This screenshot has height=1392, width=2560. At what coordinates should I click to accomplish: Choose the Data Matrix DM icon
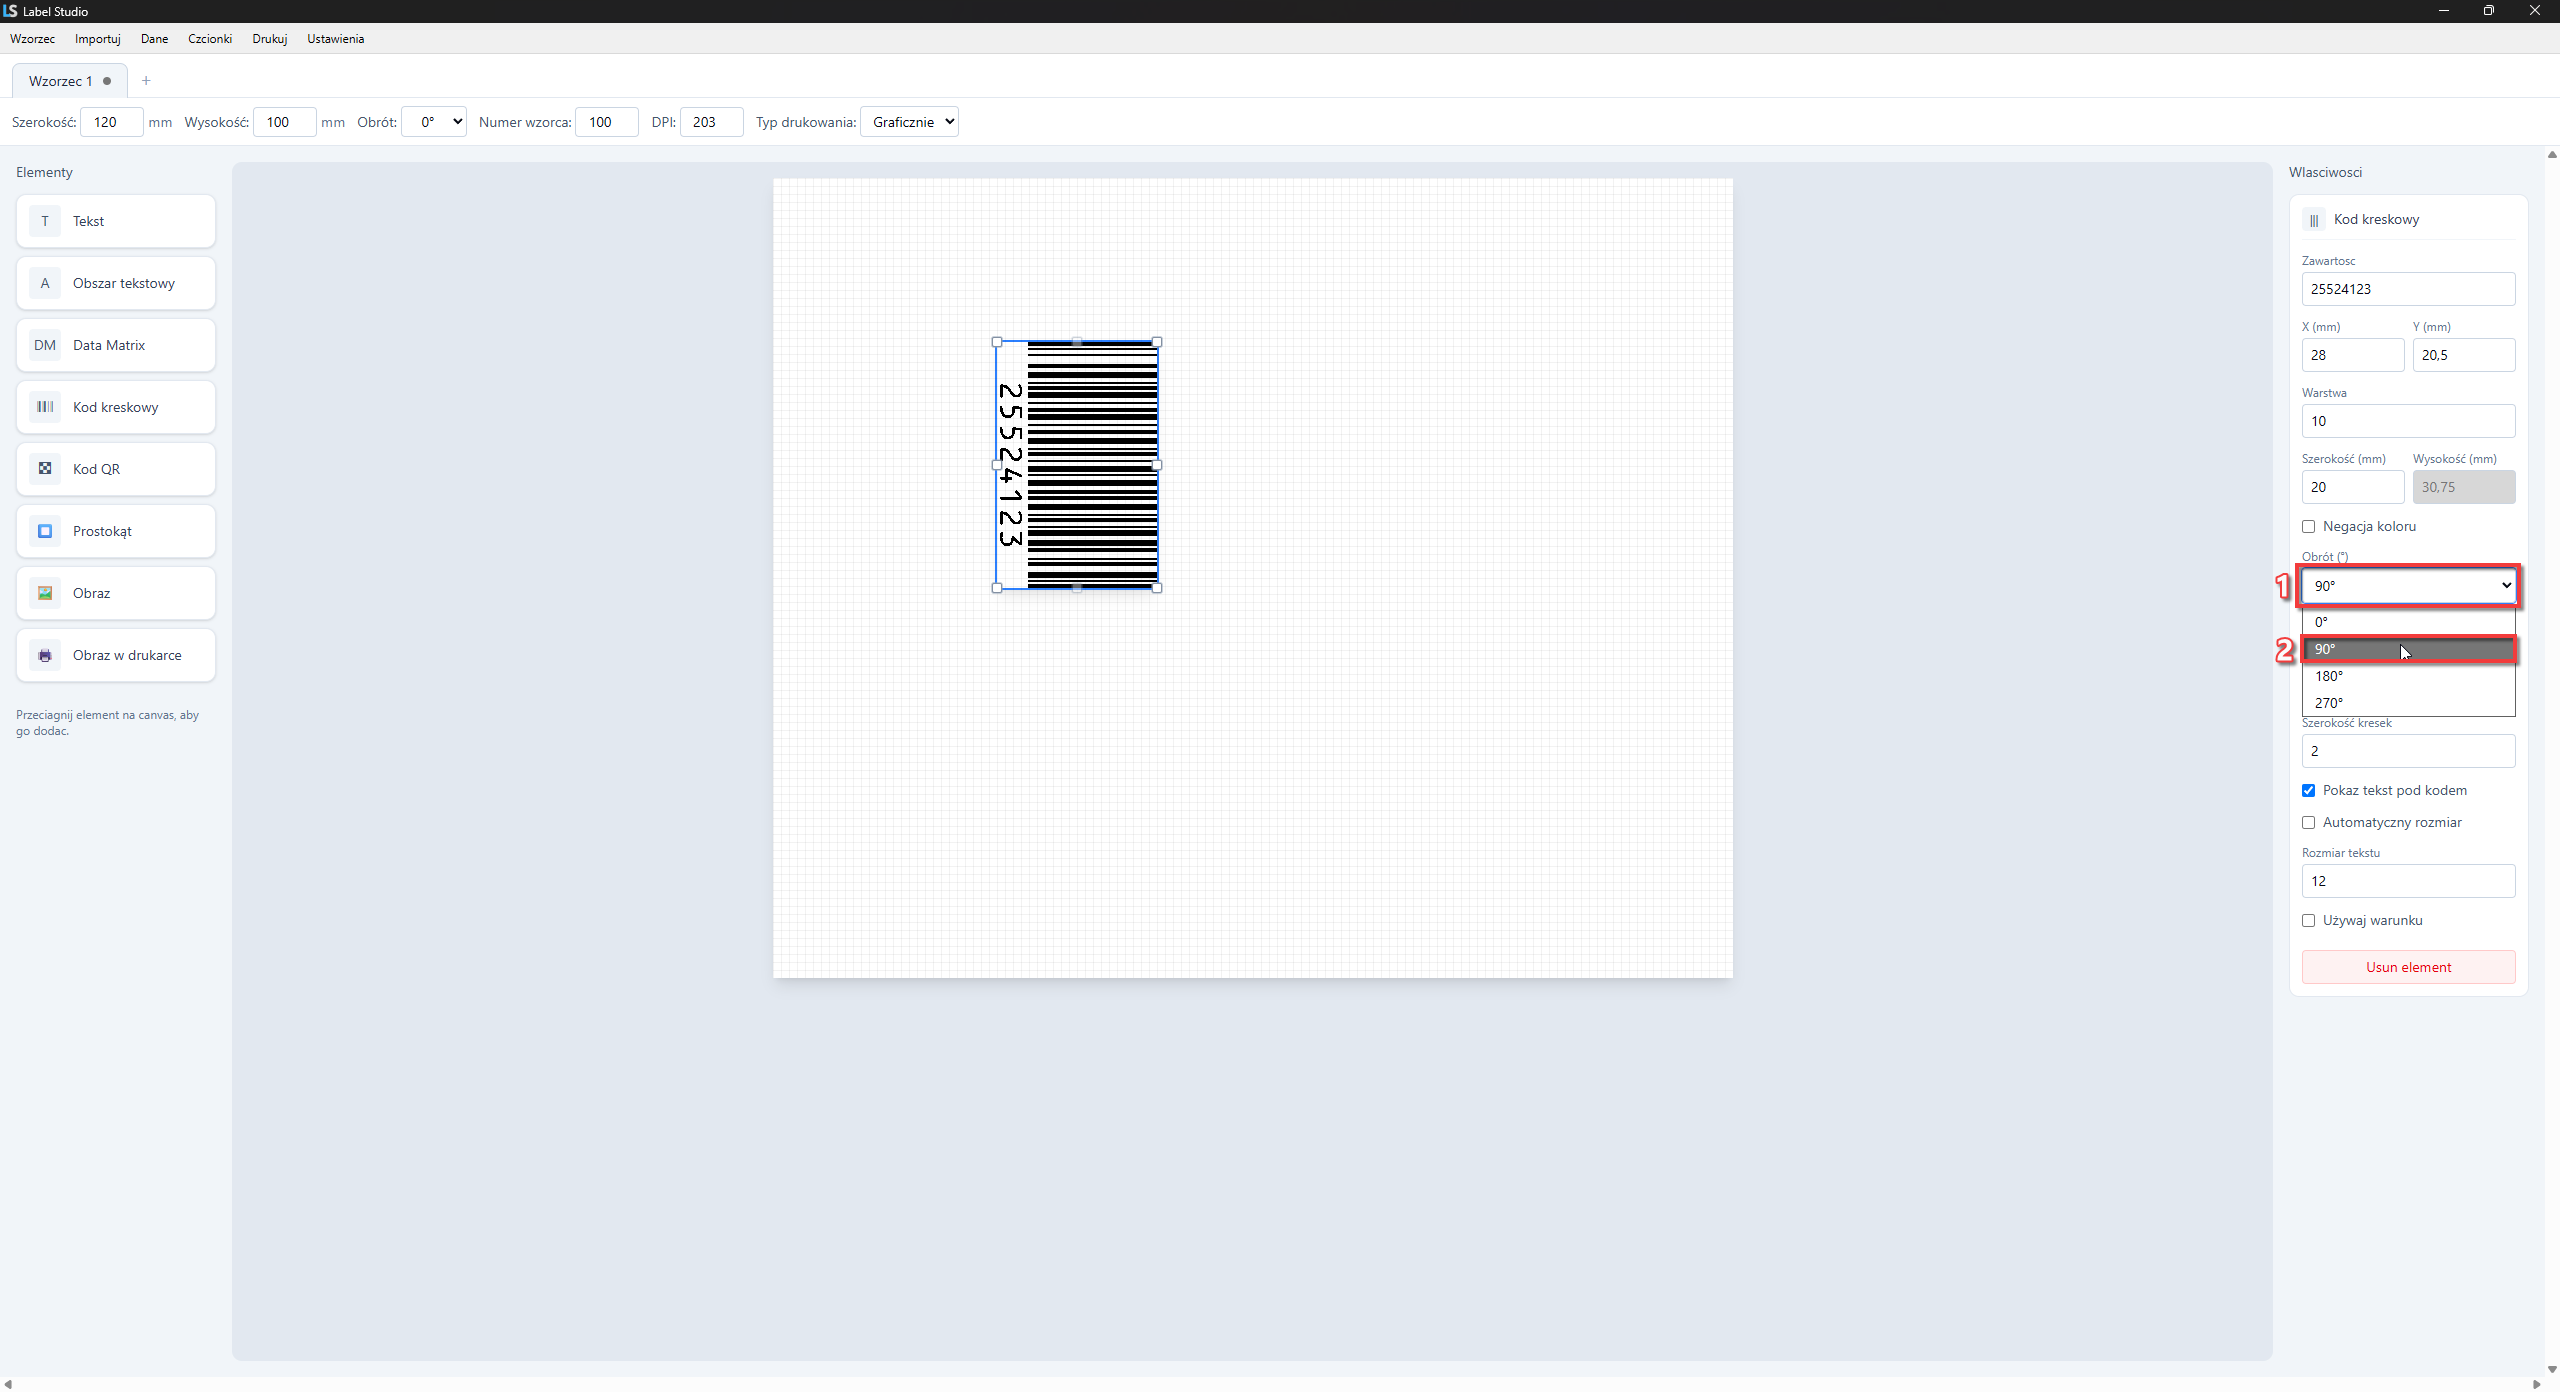[x=45, y=345]
